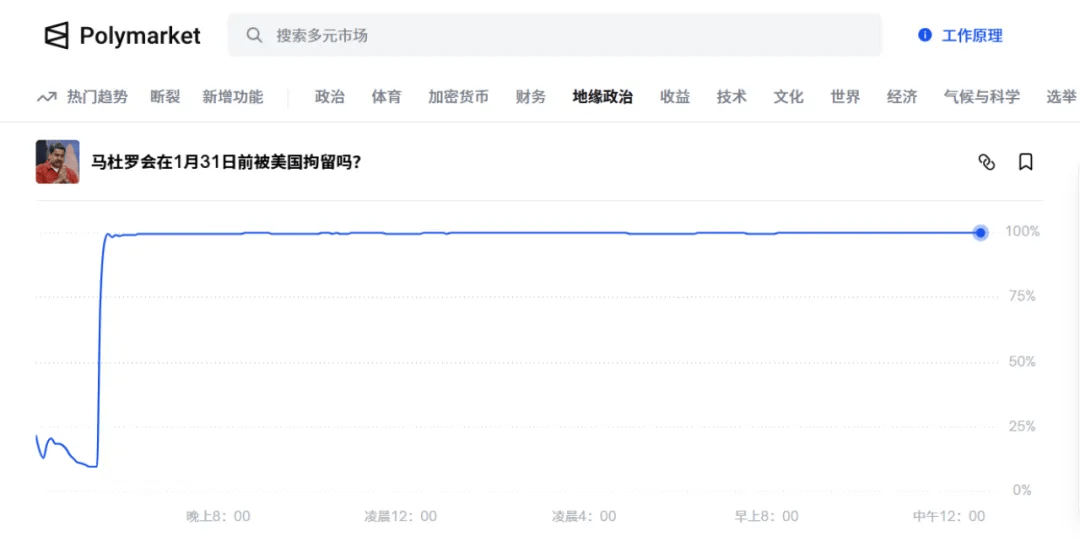Click the 热门趋势 trending arrow icon
Screen dimensions: 1080x543
46,97
